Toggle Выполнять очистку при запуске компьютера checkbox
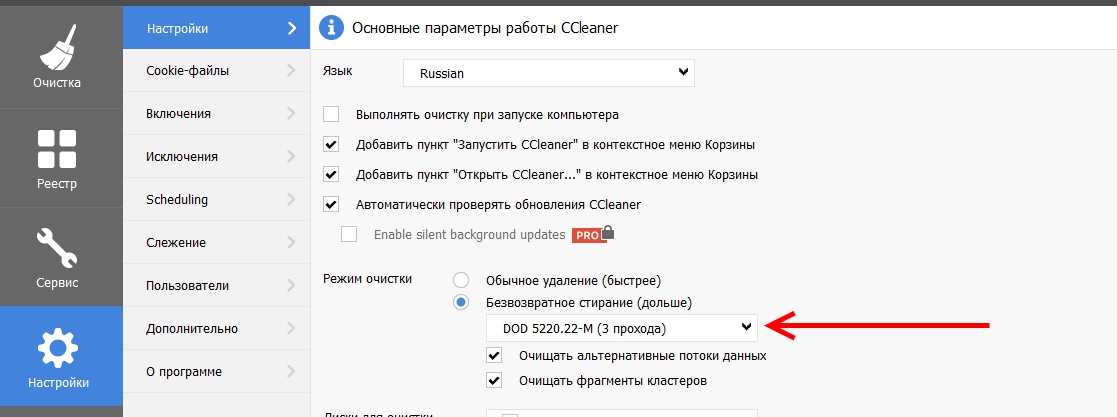The width and height of the screenshot is (1117, 417). point(331,114)
